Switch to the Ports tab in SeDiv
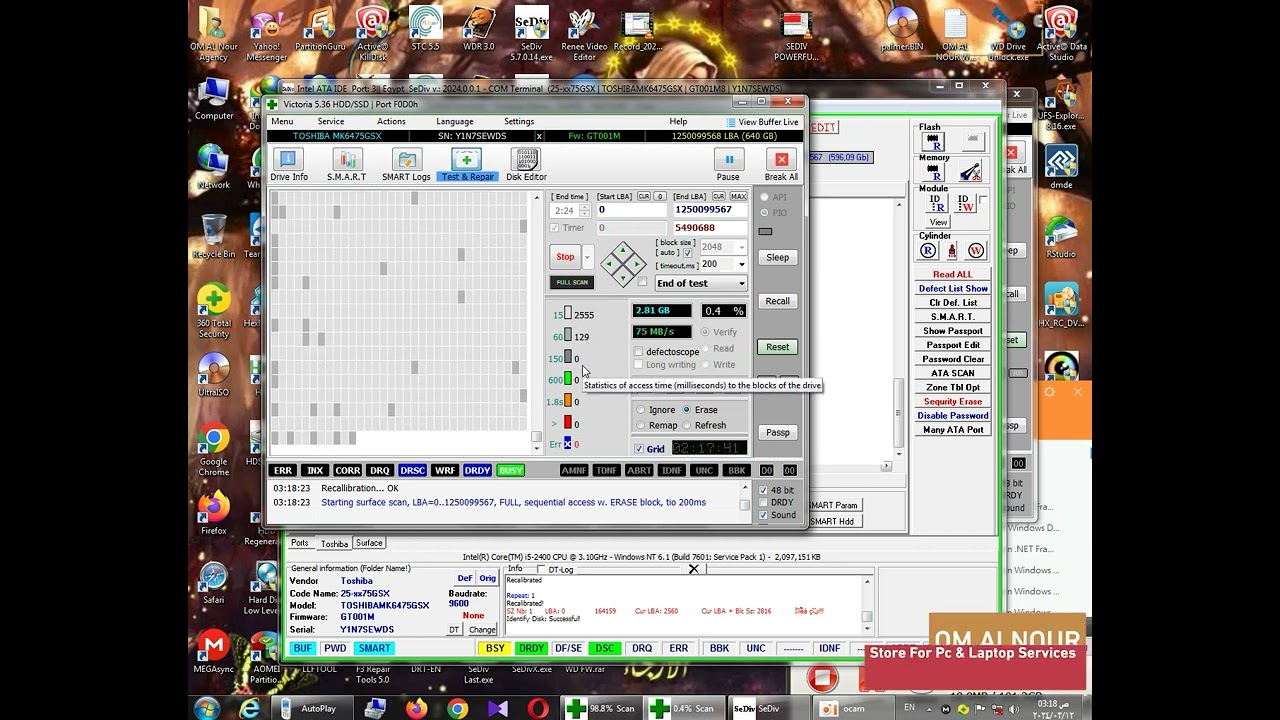Viewport: 1280px width, 720px height. pos(299,543)
